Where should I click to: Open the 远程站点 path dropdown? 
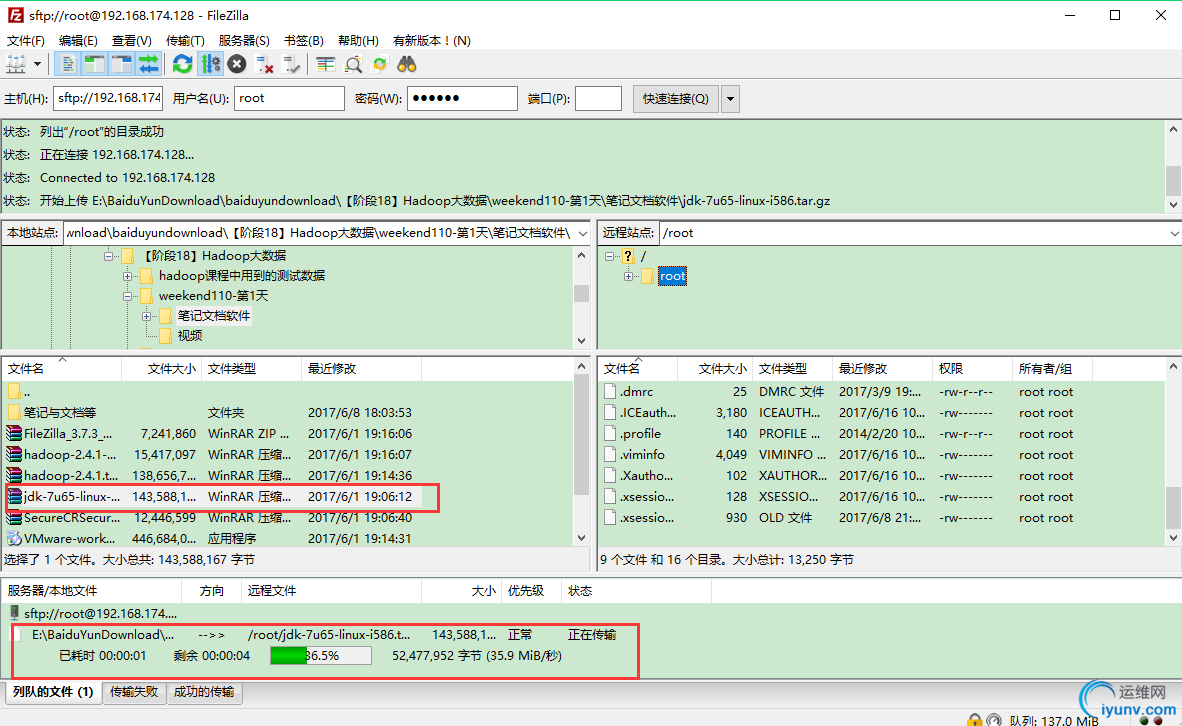point(1174,234)
